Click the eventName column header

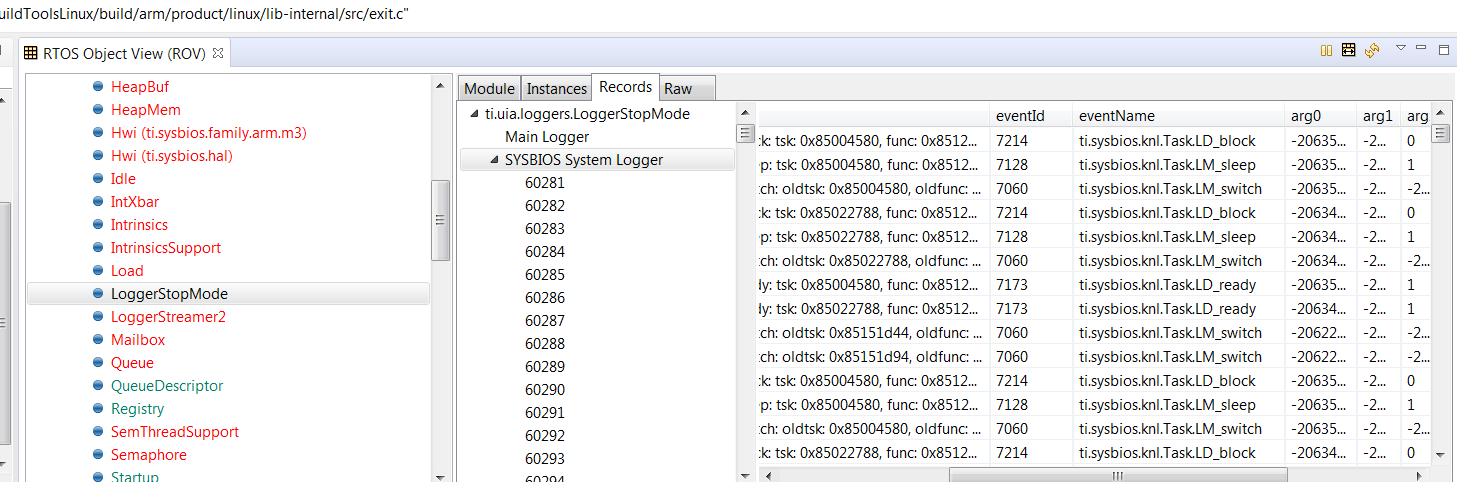coord(1116,116)
